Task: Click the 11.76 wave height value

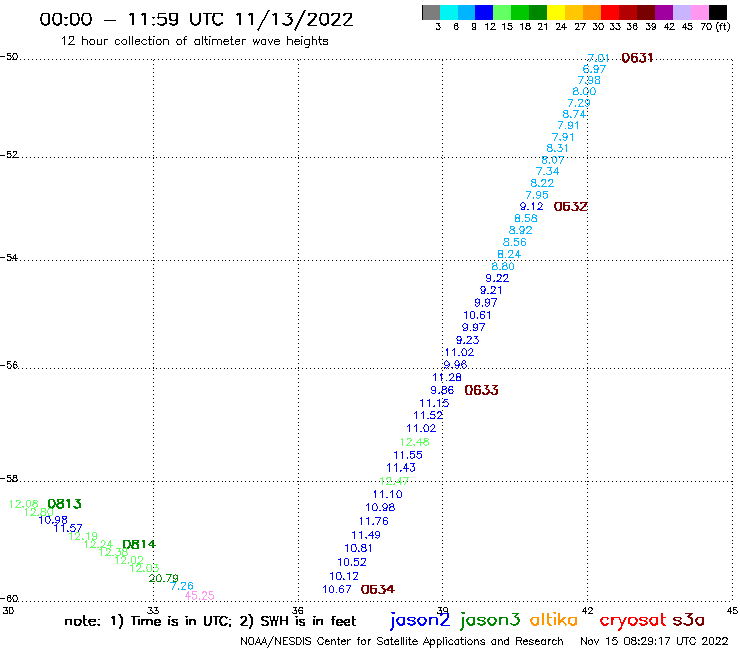Action: pos(373,521)
